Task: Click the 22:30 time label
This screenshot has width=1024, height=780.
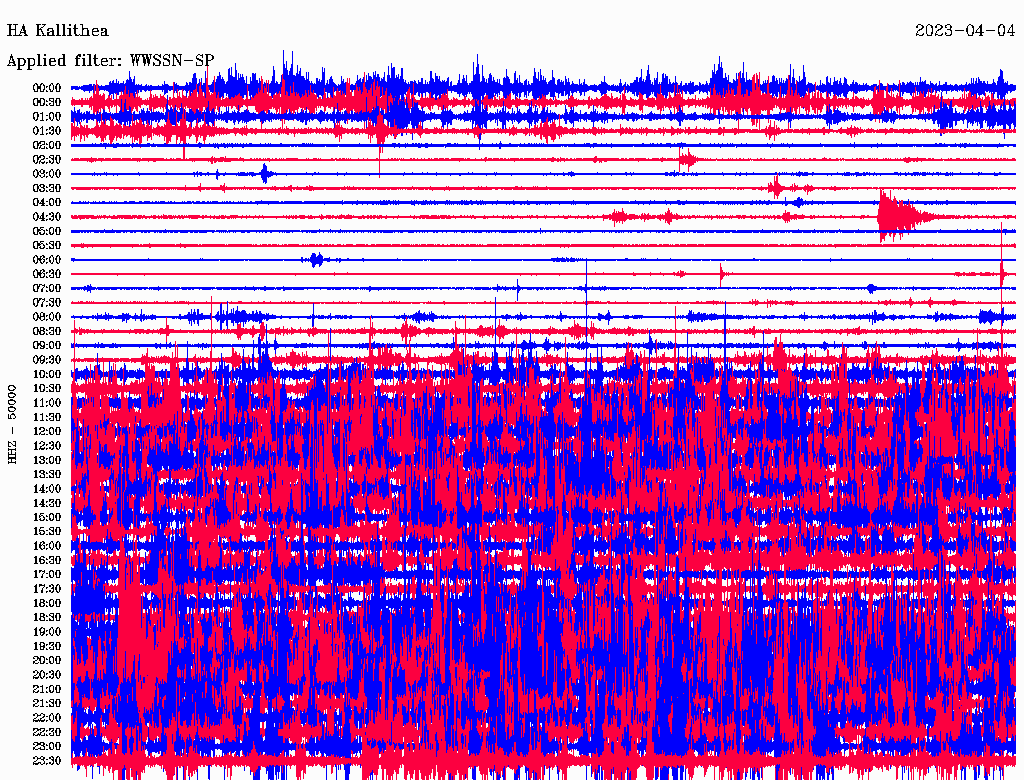Action: pyautogui.click(x=47, y=732)
